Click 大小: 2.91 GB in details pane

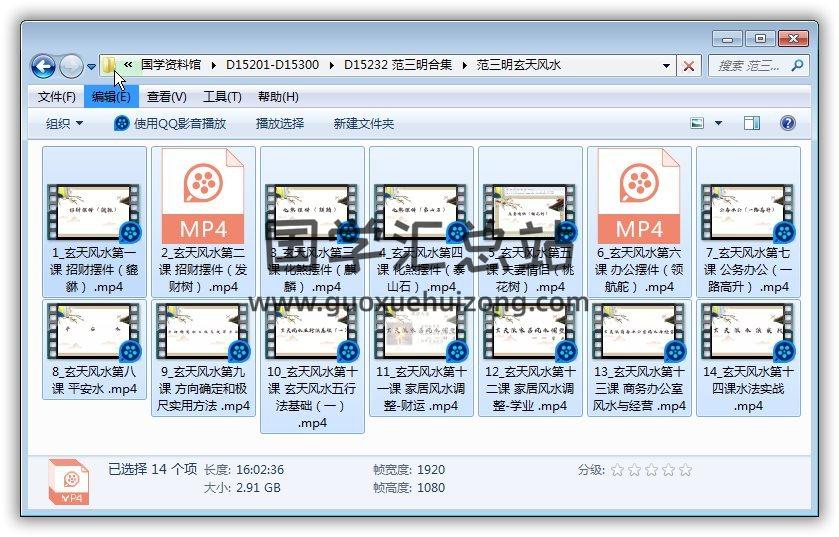point(242,488)
